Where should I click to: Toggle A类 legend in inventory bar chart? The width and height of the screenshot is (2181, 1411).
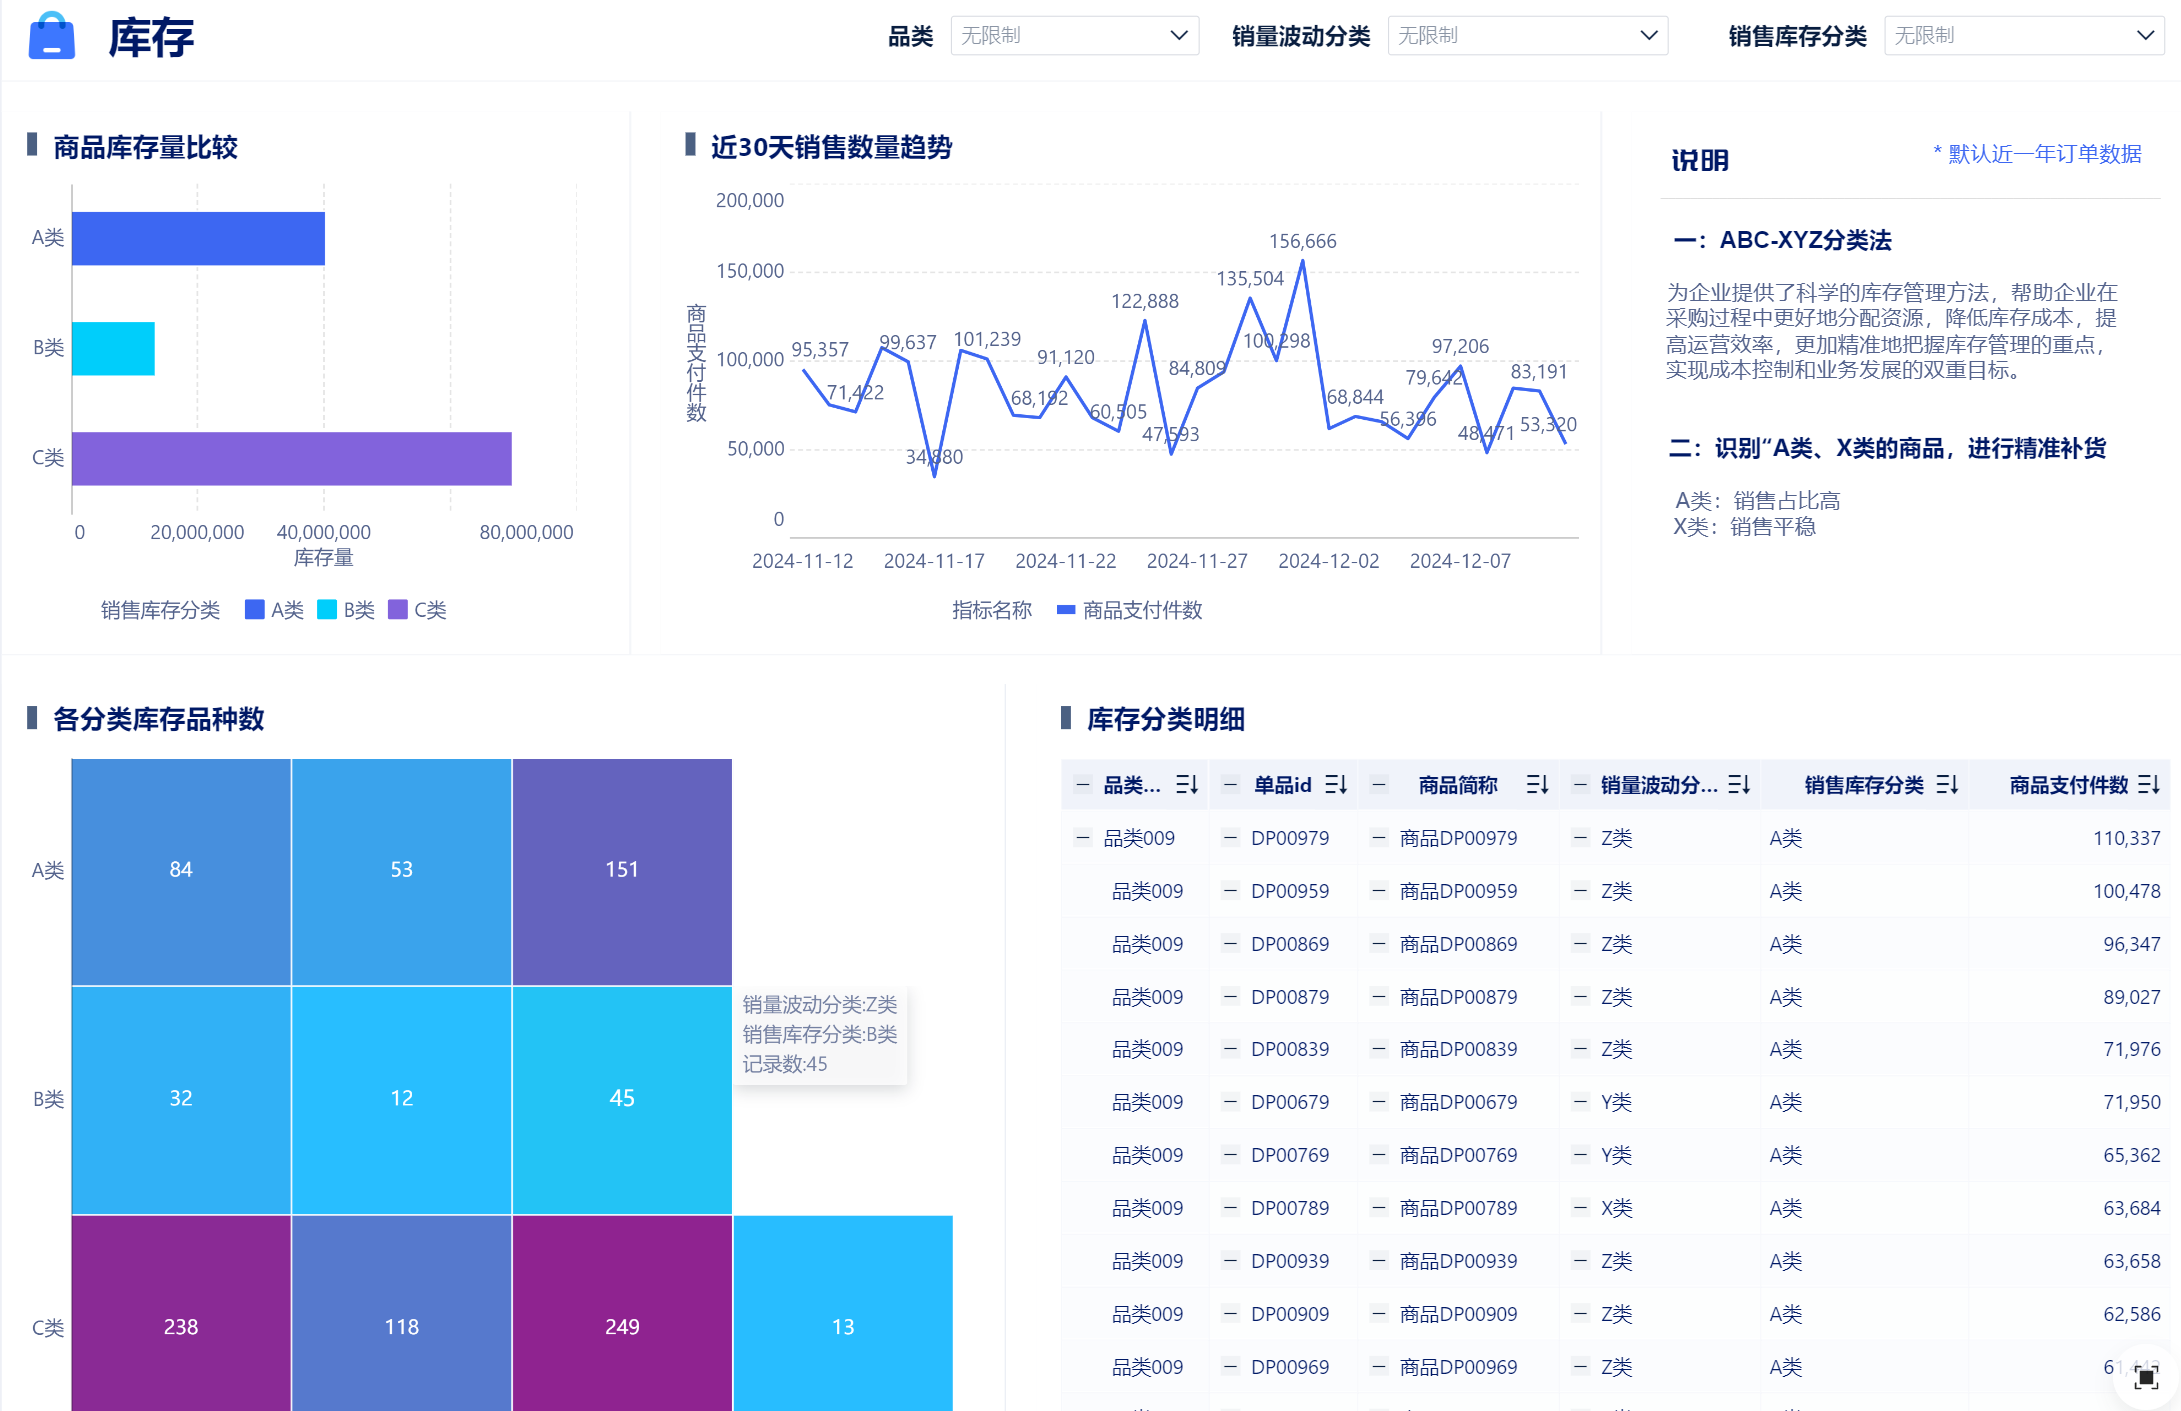pos(274,610)
